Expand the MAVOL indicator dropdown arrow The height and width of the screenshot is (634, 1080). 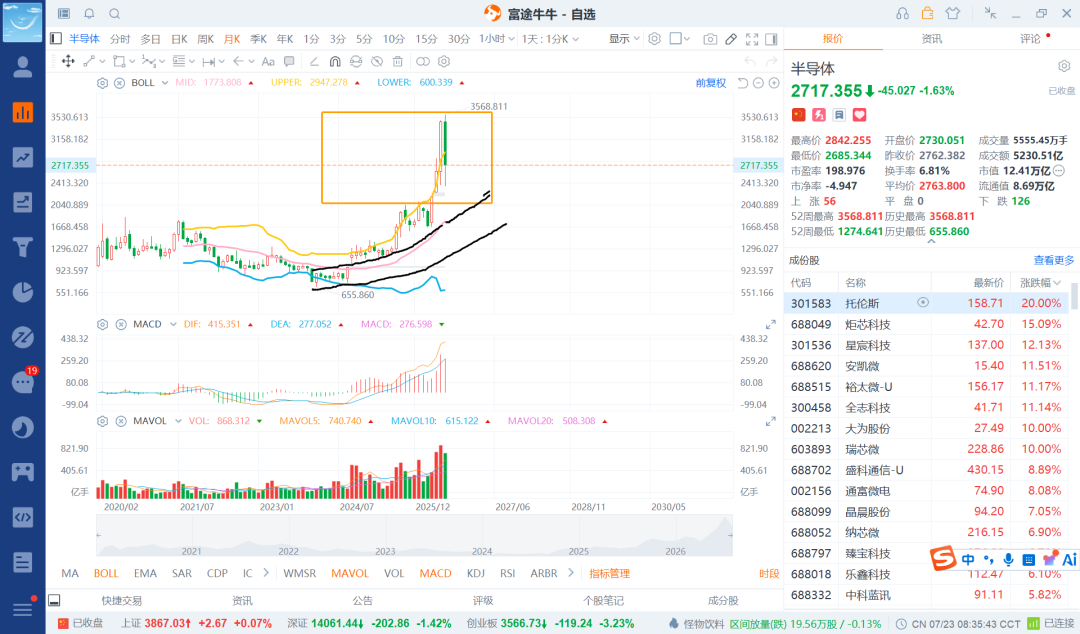pyautogui.click(x=178, y=421)
